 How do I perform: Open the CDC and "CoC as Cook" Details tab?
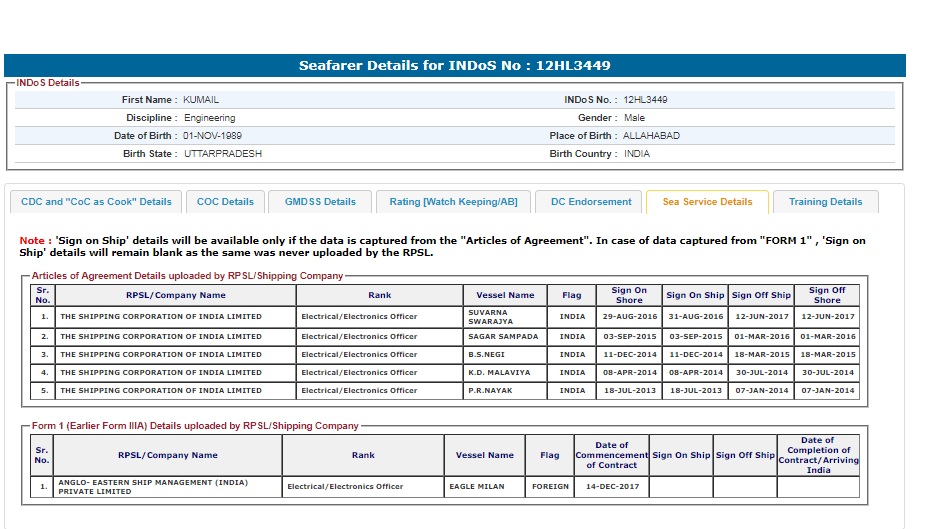(x=96, y=202)
